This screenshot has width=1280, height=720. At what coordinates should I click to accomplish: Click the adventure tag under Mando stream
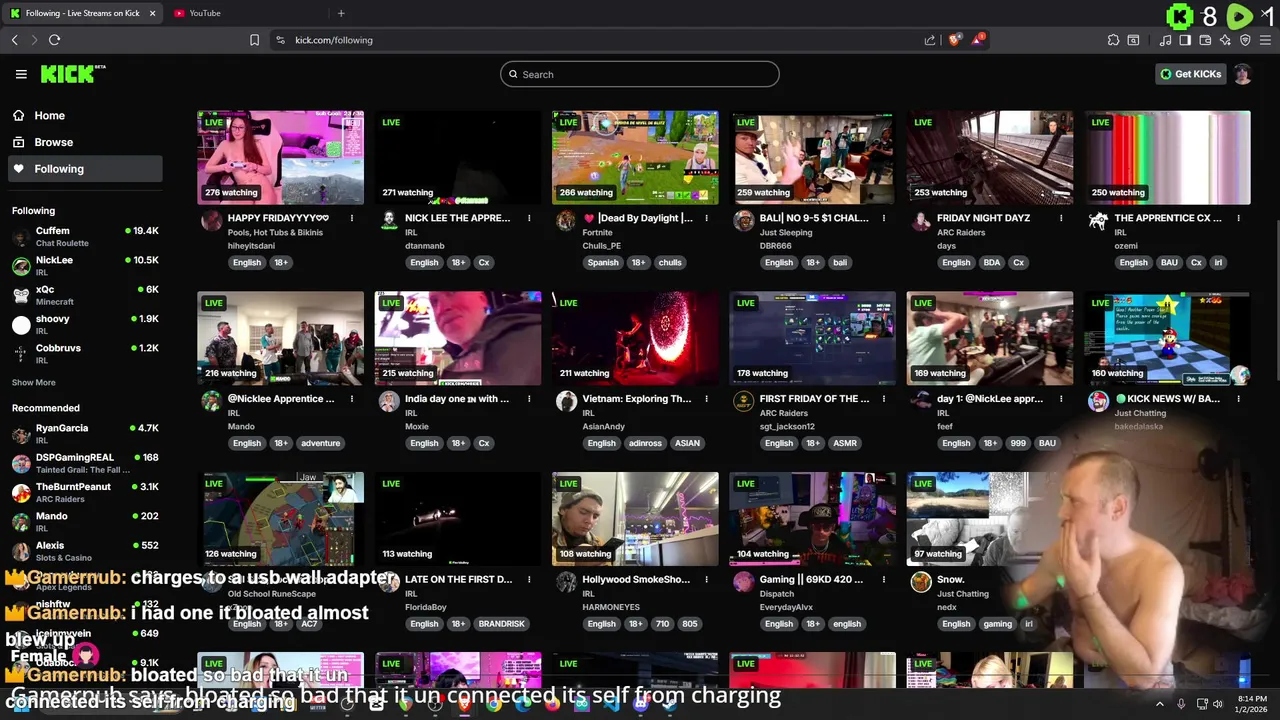[x=320, y=443]
